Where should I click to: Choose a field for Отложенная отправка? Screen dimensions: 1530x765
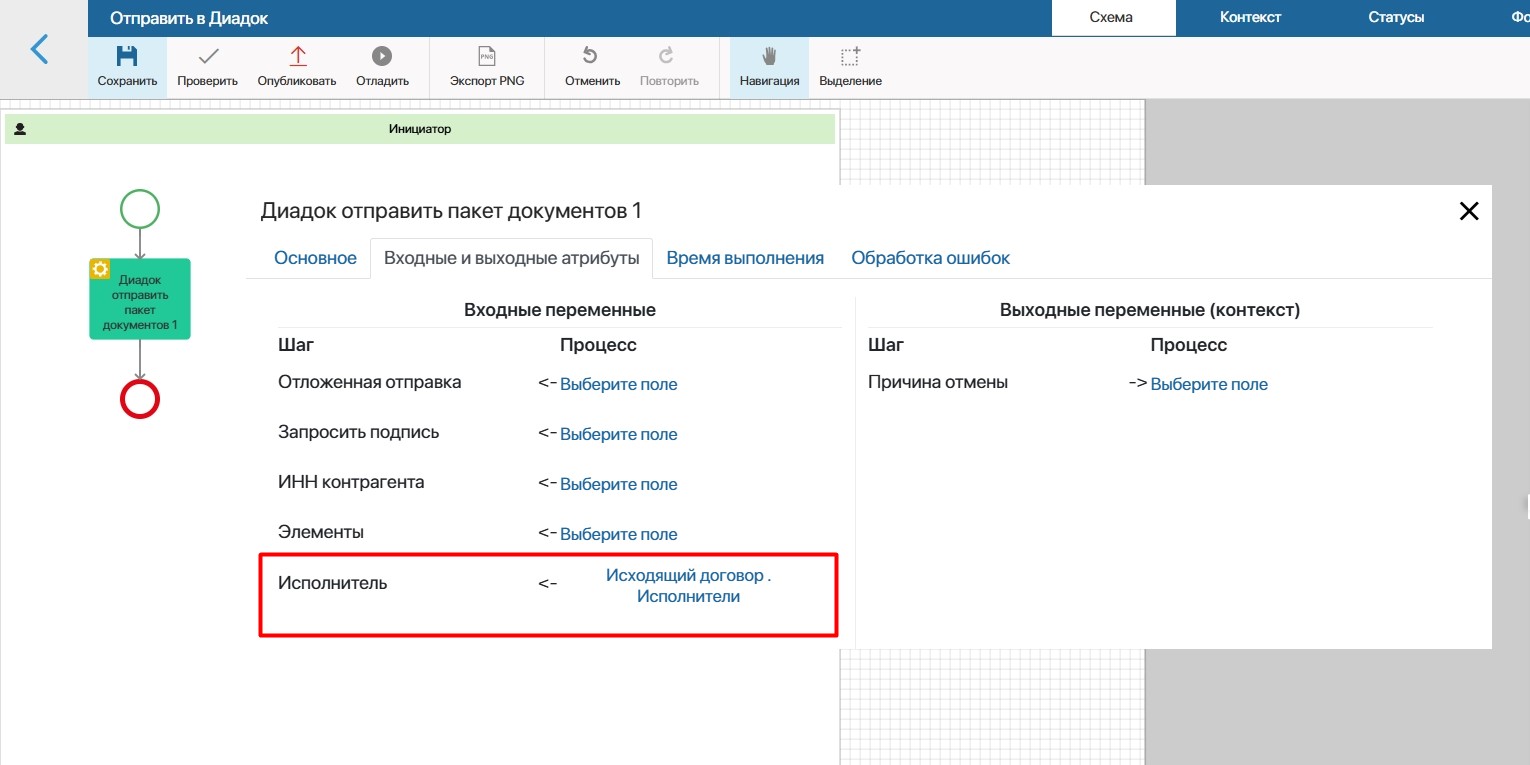[618, 384]
